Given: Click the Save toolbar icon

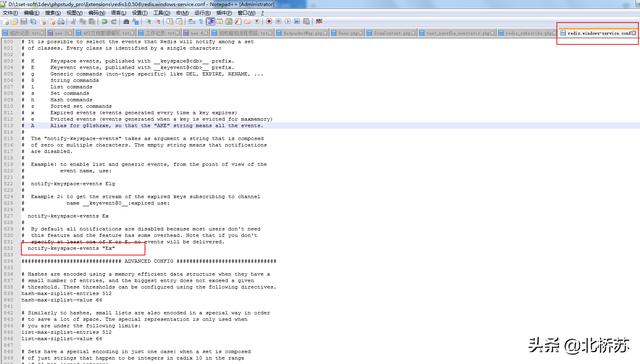Looking at the screenshot, I should click(x=24, y=22).
